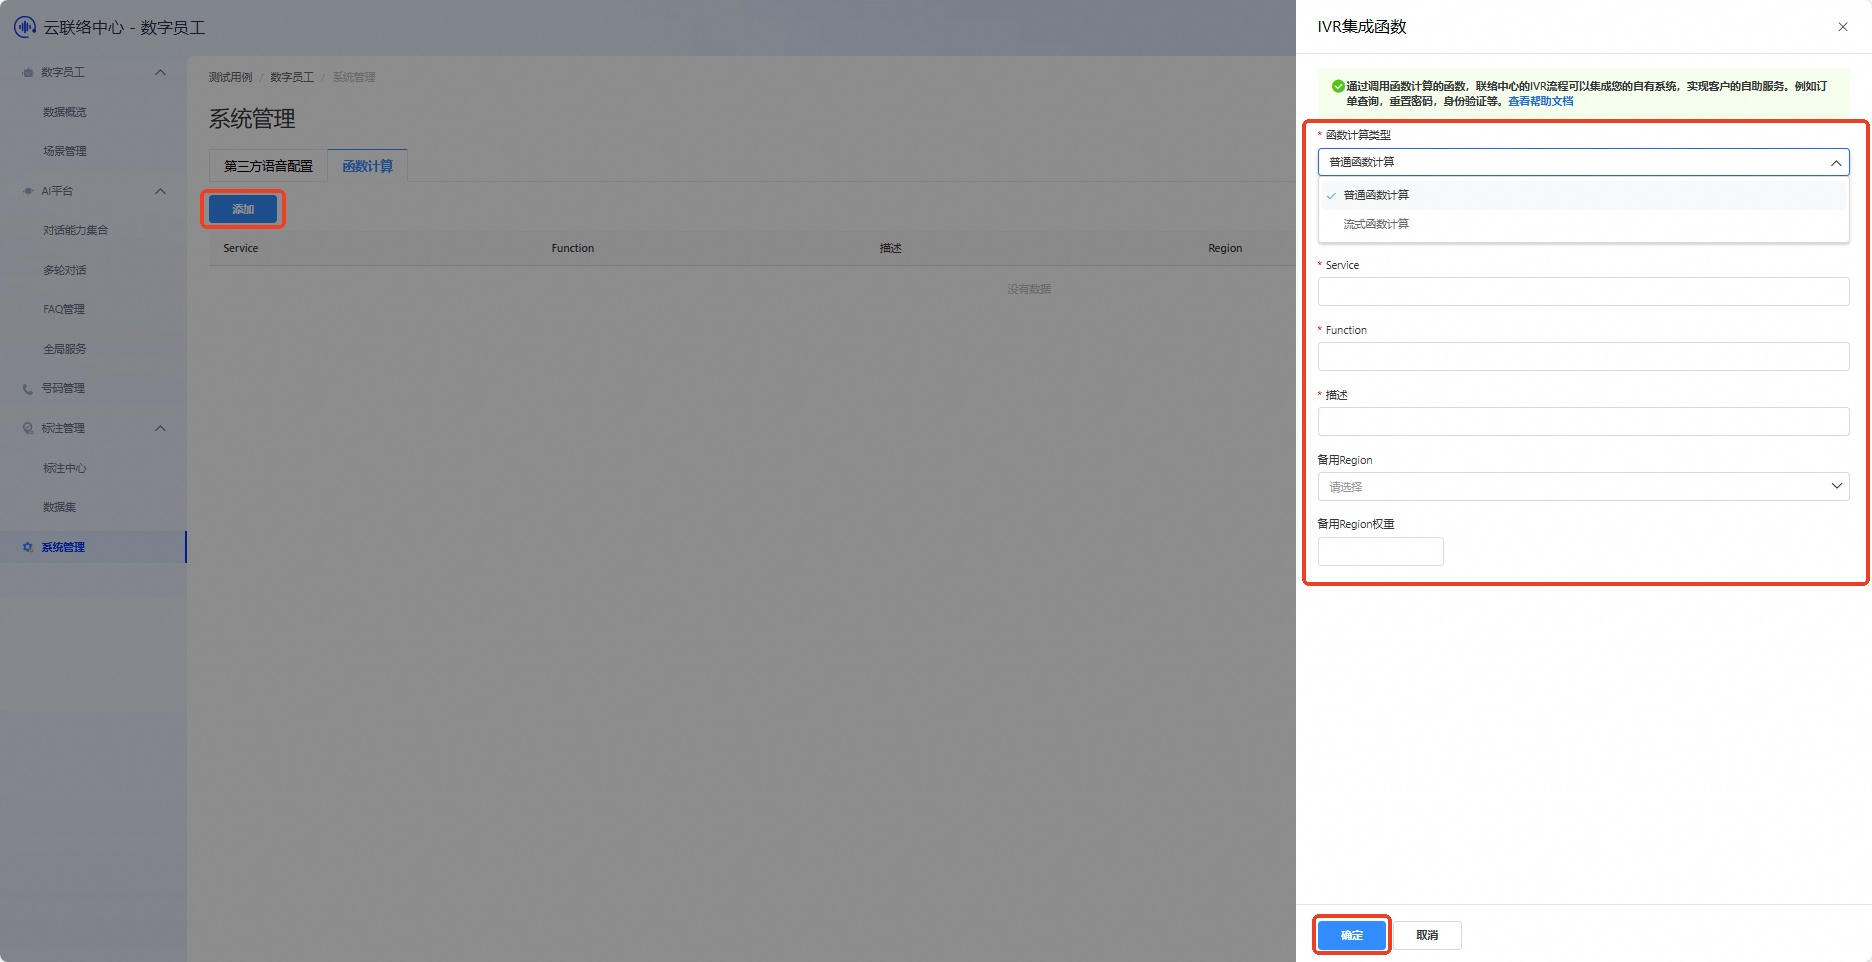Open the 备用Region dropdown
1872x962 pixels.
(x=1584, y=486)
